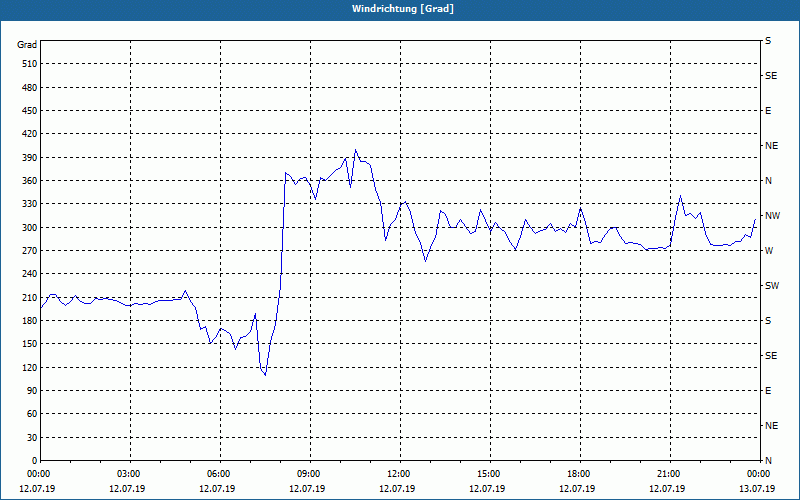Select the "06:00" time label

217,474
